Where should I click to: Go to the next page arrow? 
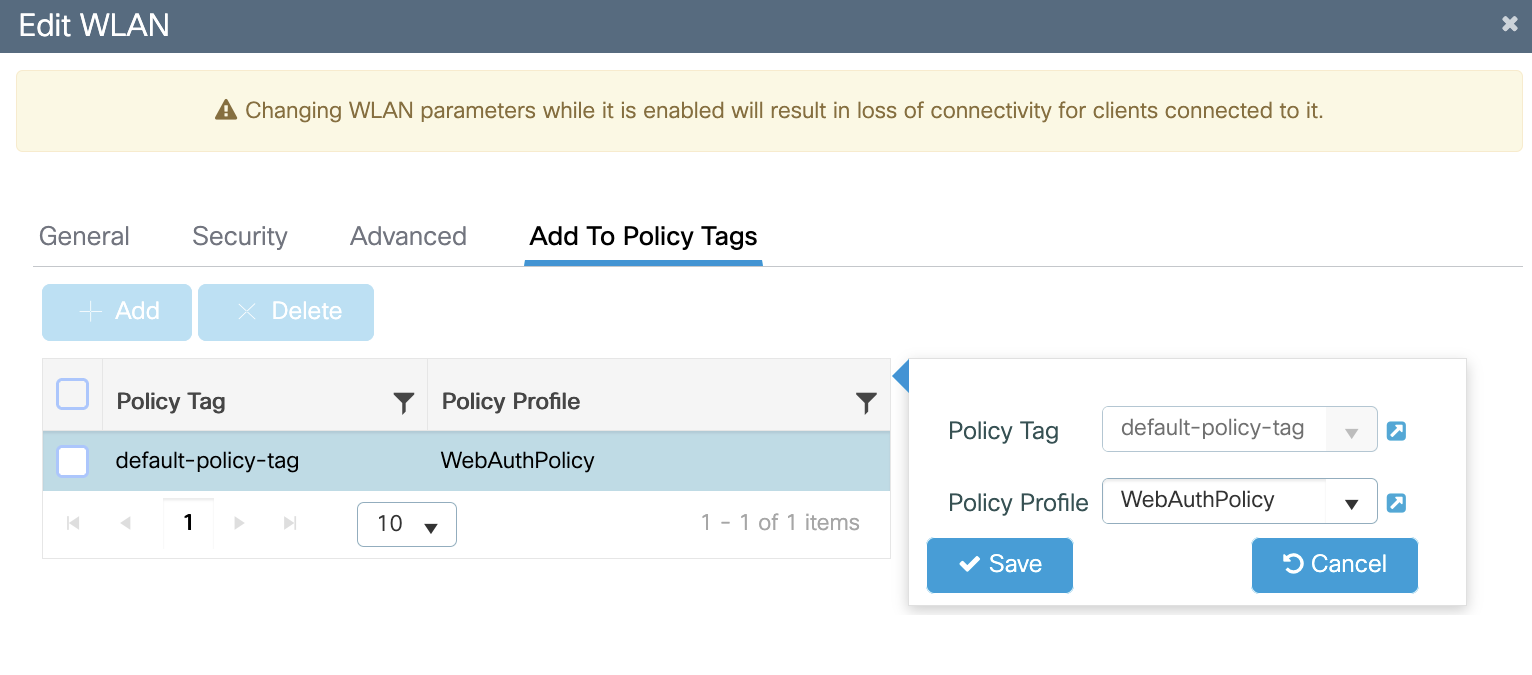click(239, 523)
